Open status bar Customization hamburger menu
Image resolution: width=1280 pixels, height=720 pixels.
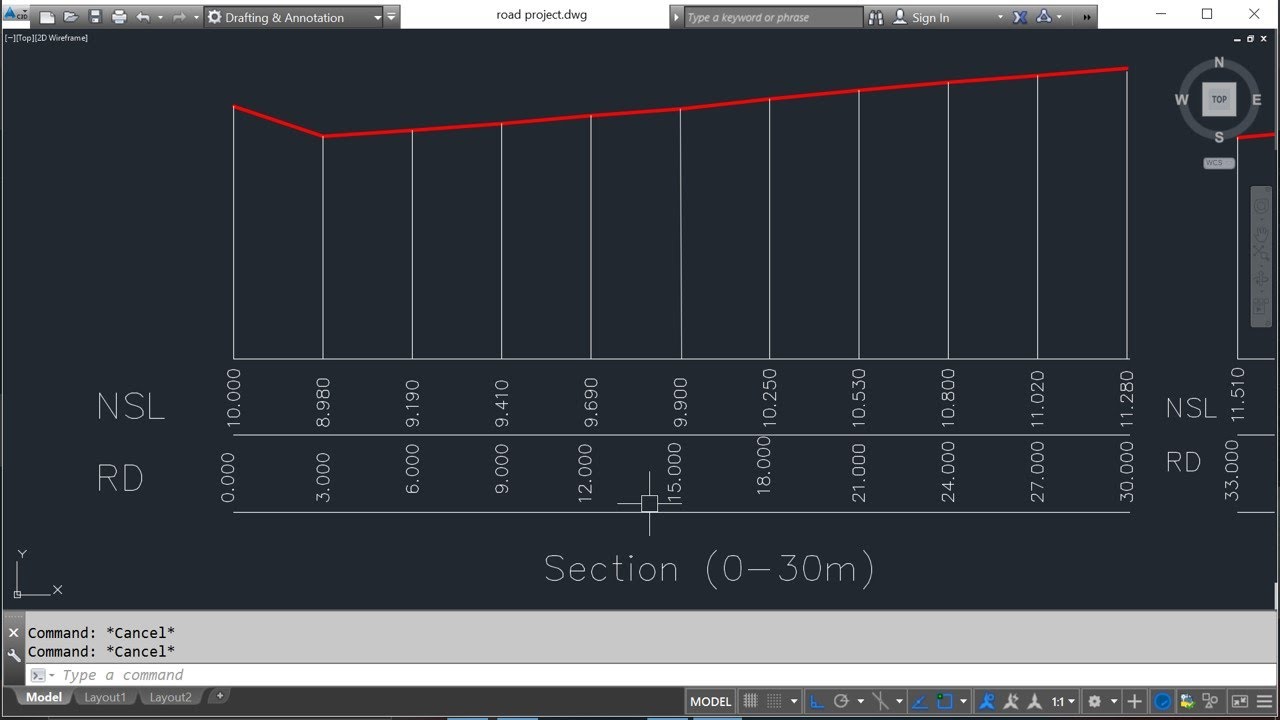tap(1264, 702)
